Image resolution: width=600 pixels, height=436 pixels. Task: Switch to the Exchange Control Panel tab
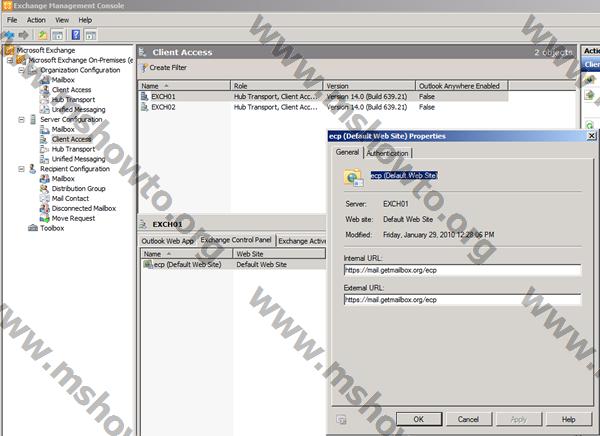point(236,240)
